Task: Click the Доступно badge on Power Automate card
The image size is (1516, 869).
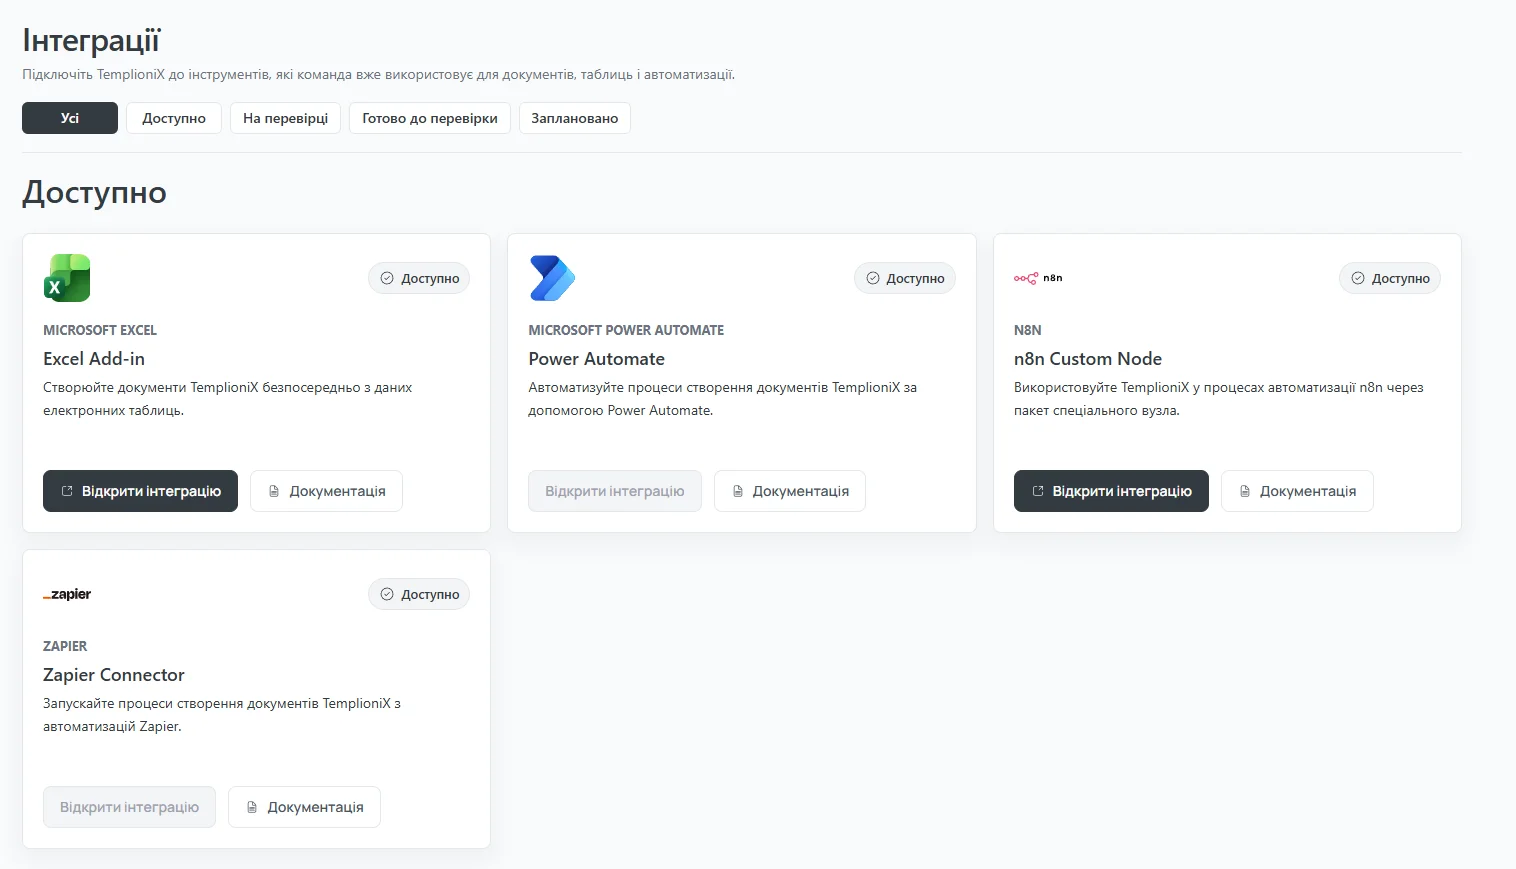Action: click(x=905, y=278)
